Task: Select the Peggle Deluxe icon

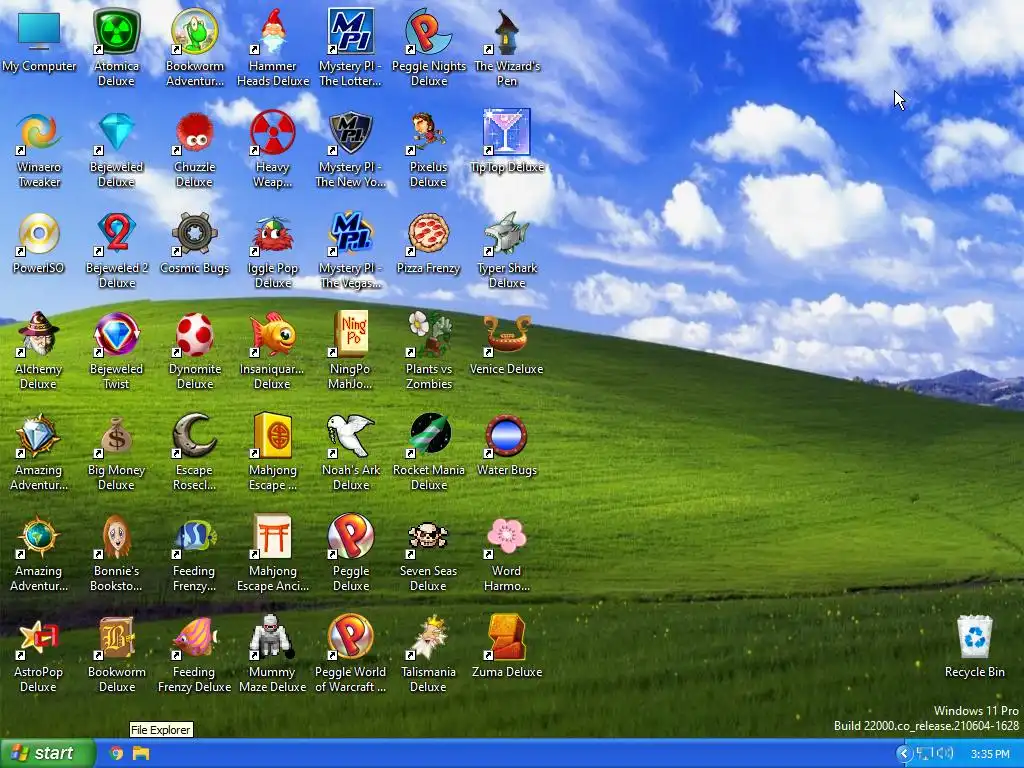Action: [351, 537]
